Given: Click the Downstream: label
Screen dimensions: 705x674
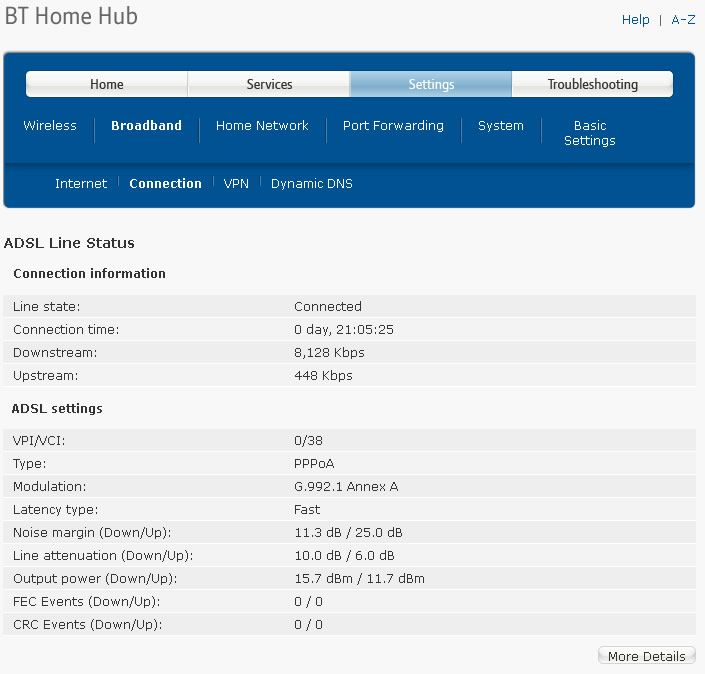Looking at the screenshot, I should pos(55,353).
